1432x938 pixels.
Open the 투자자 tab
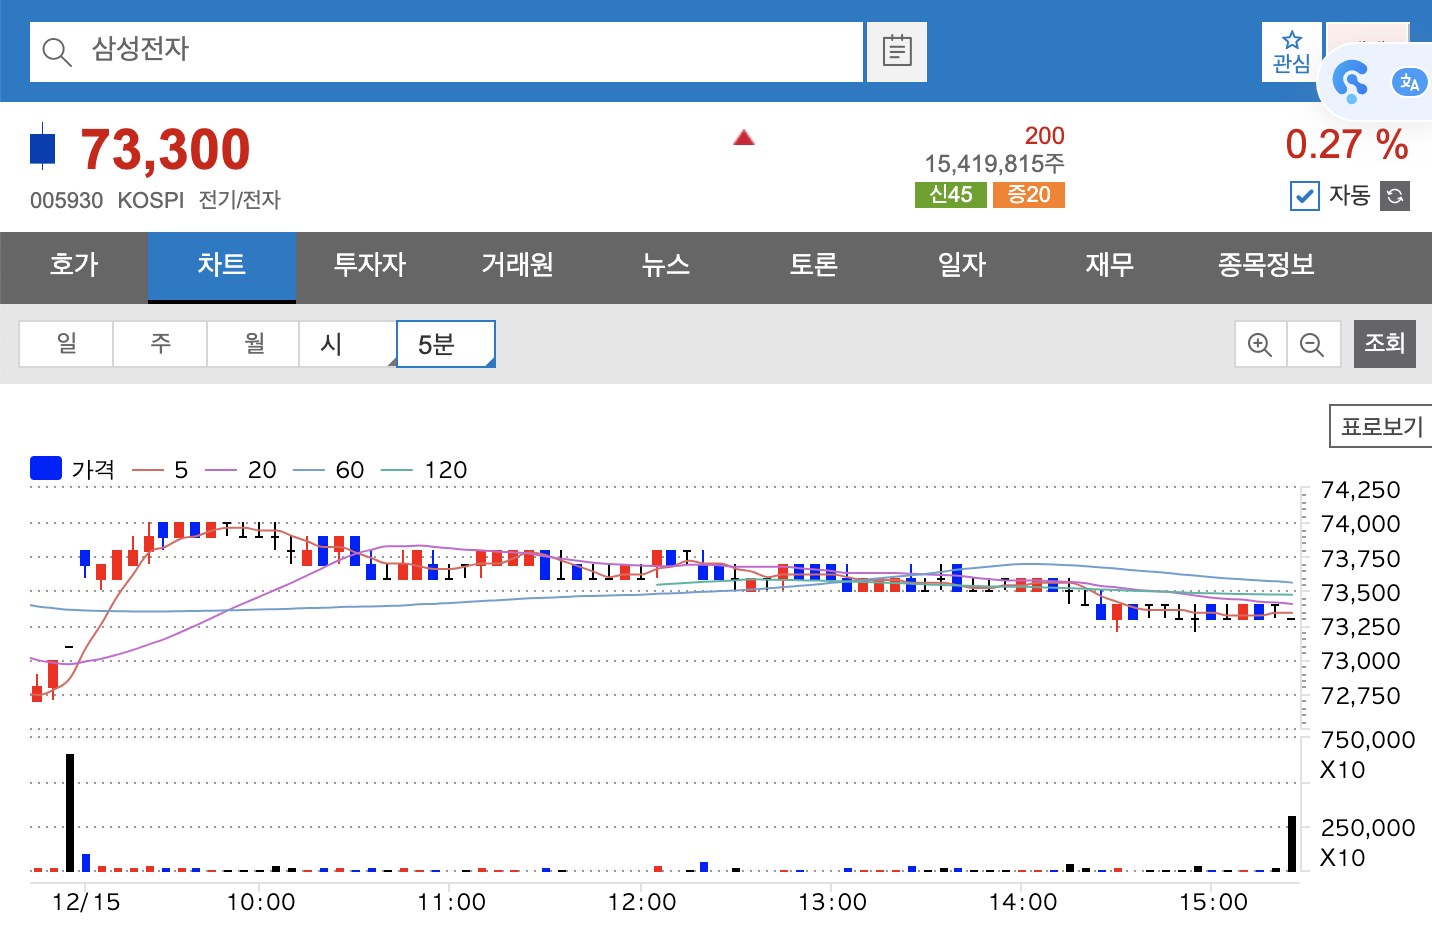[370, 265]
